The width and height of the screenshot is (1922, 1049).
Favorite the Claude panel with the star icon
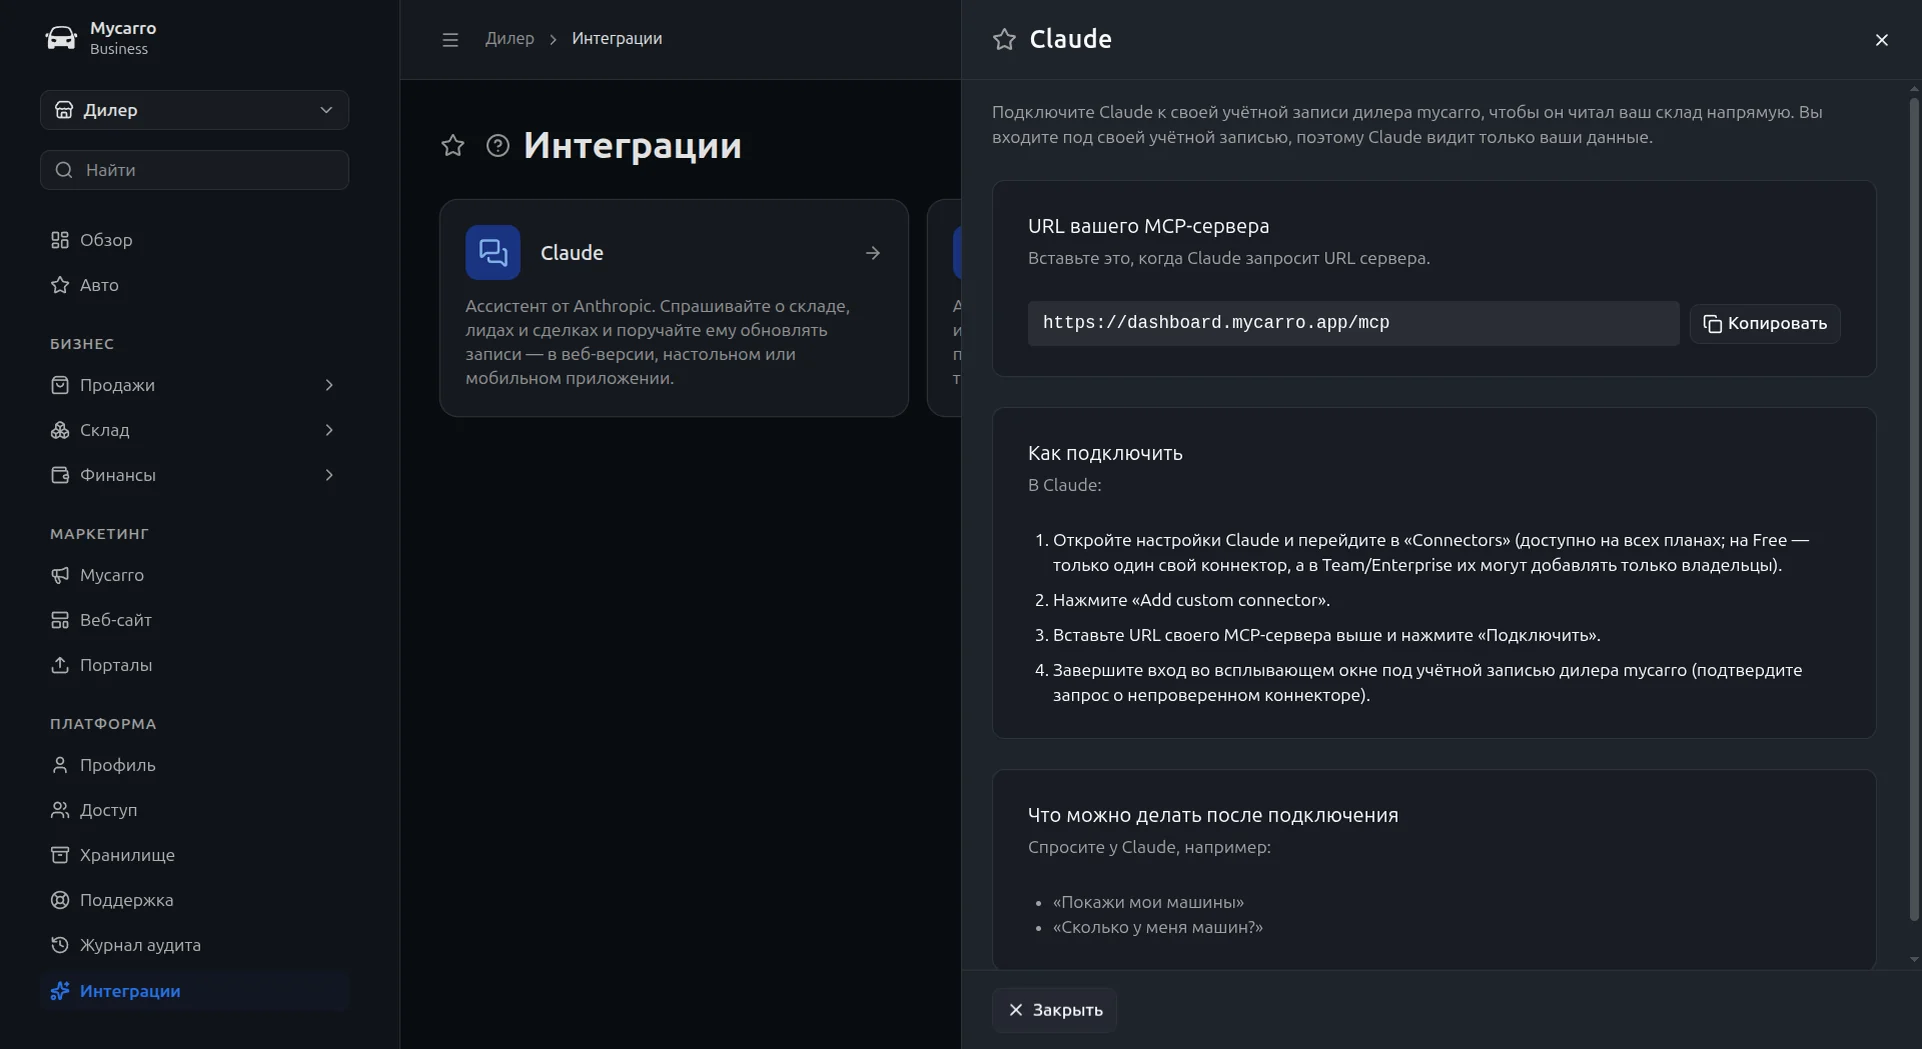(1004, 39)
